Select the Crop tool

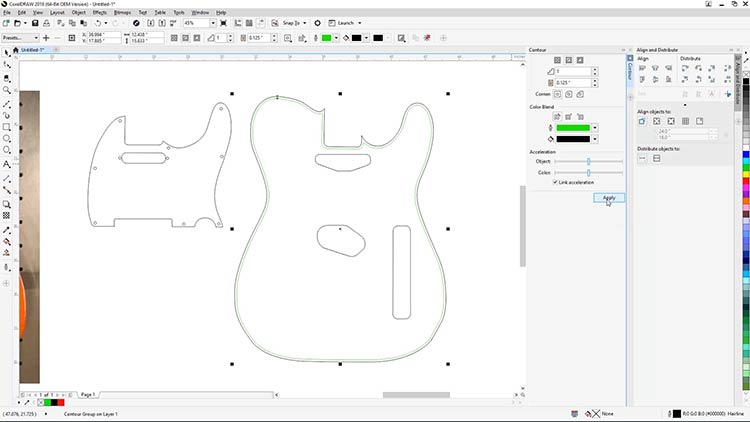6,78
